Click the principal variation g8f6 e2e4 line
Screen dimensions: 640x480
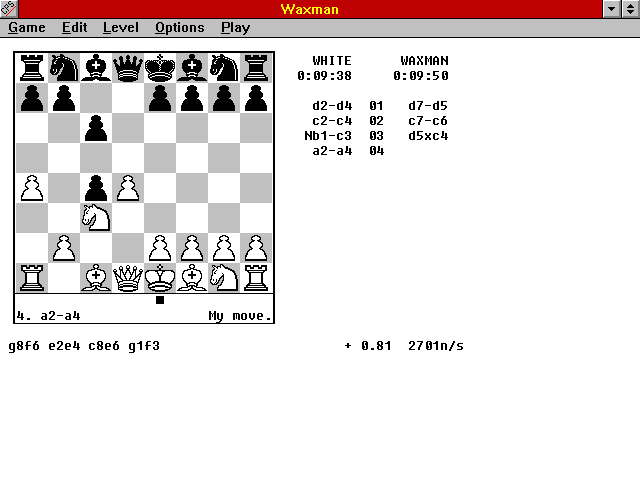pos(84,346)
